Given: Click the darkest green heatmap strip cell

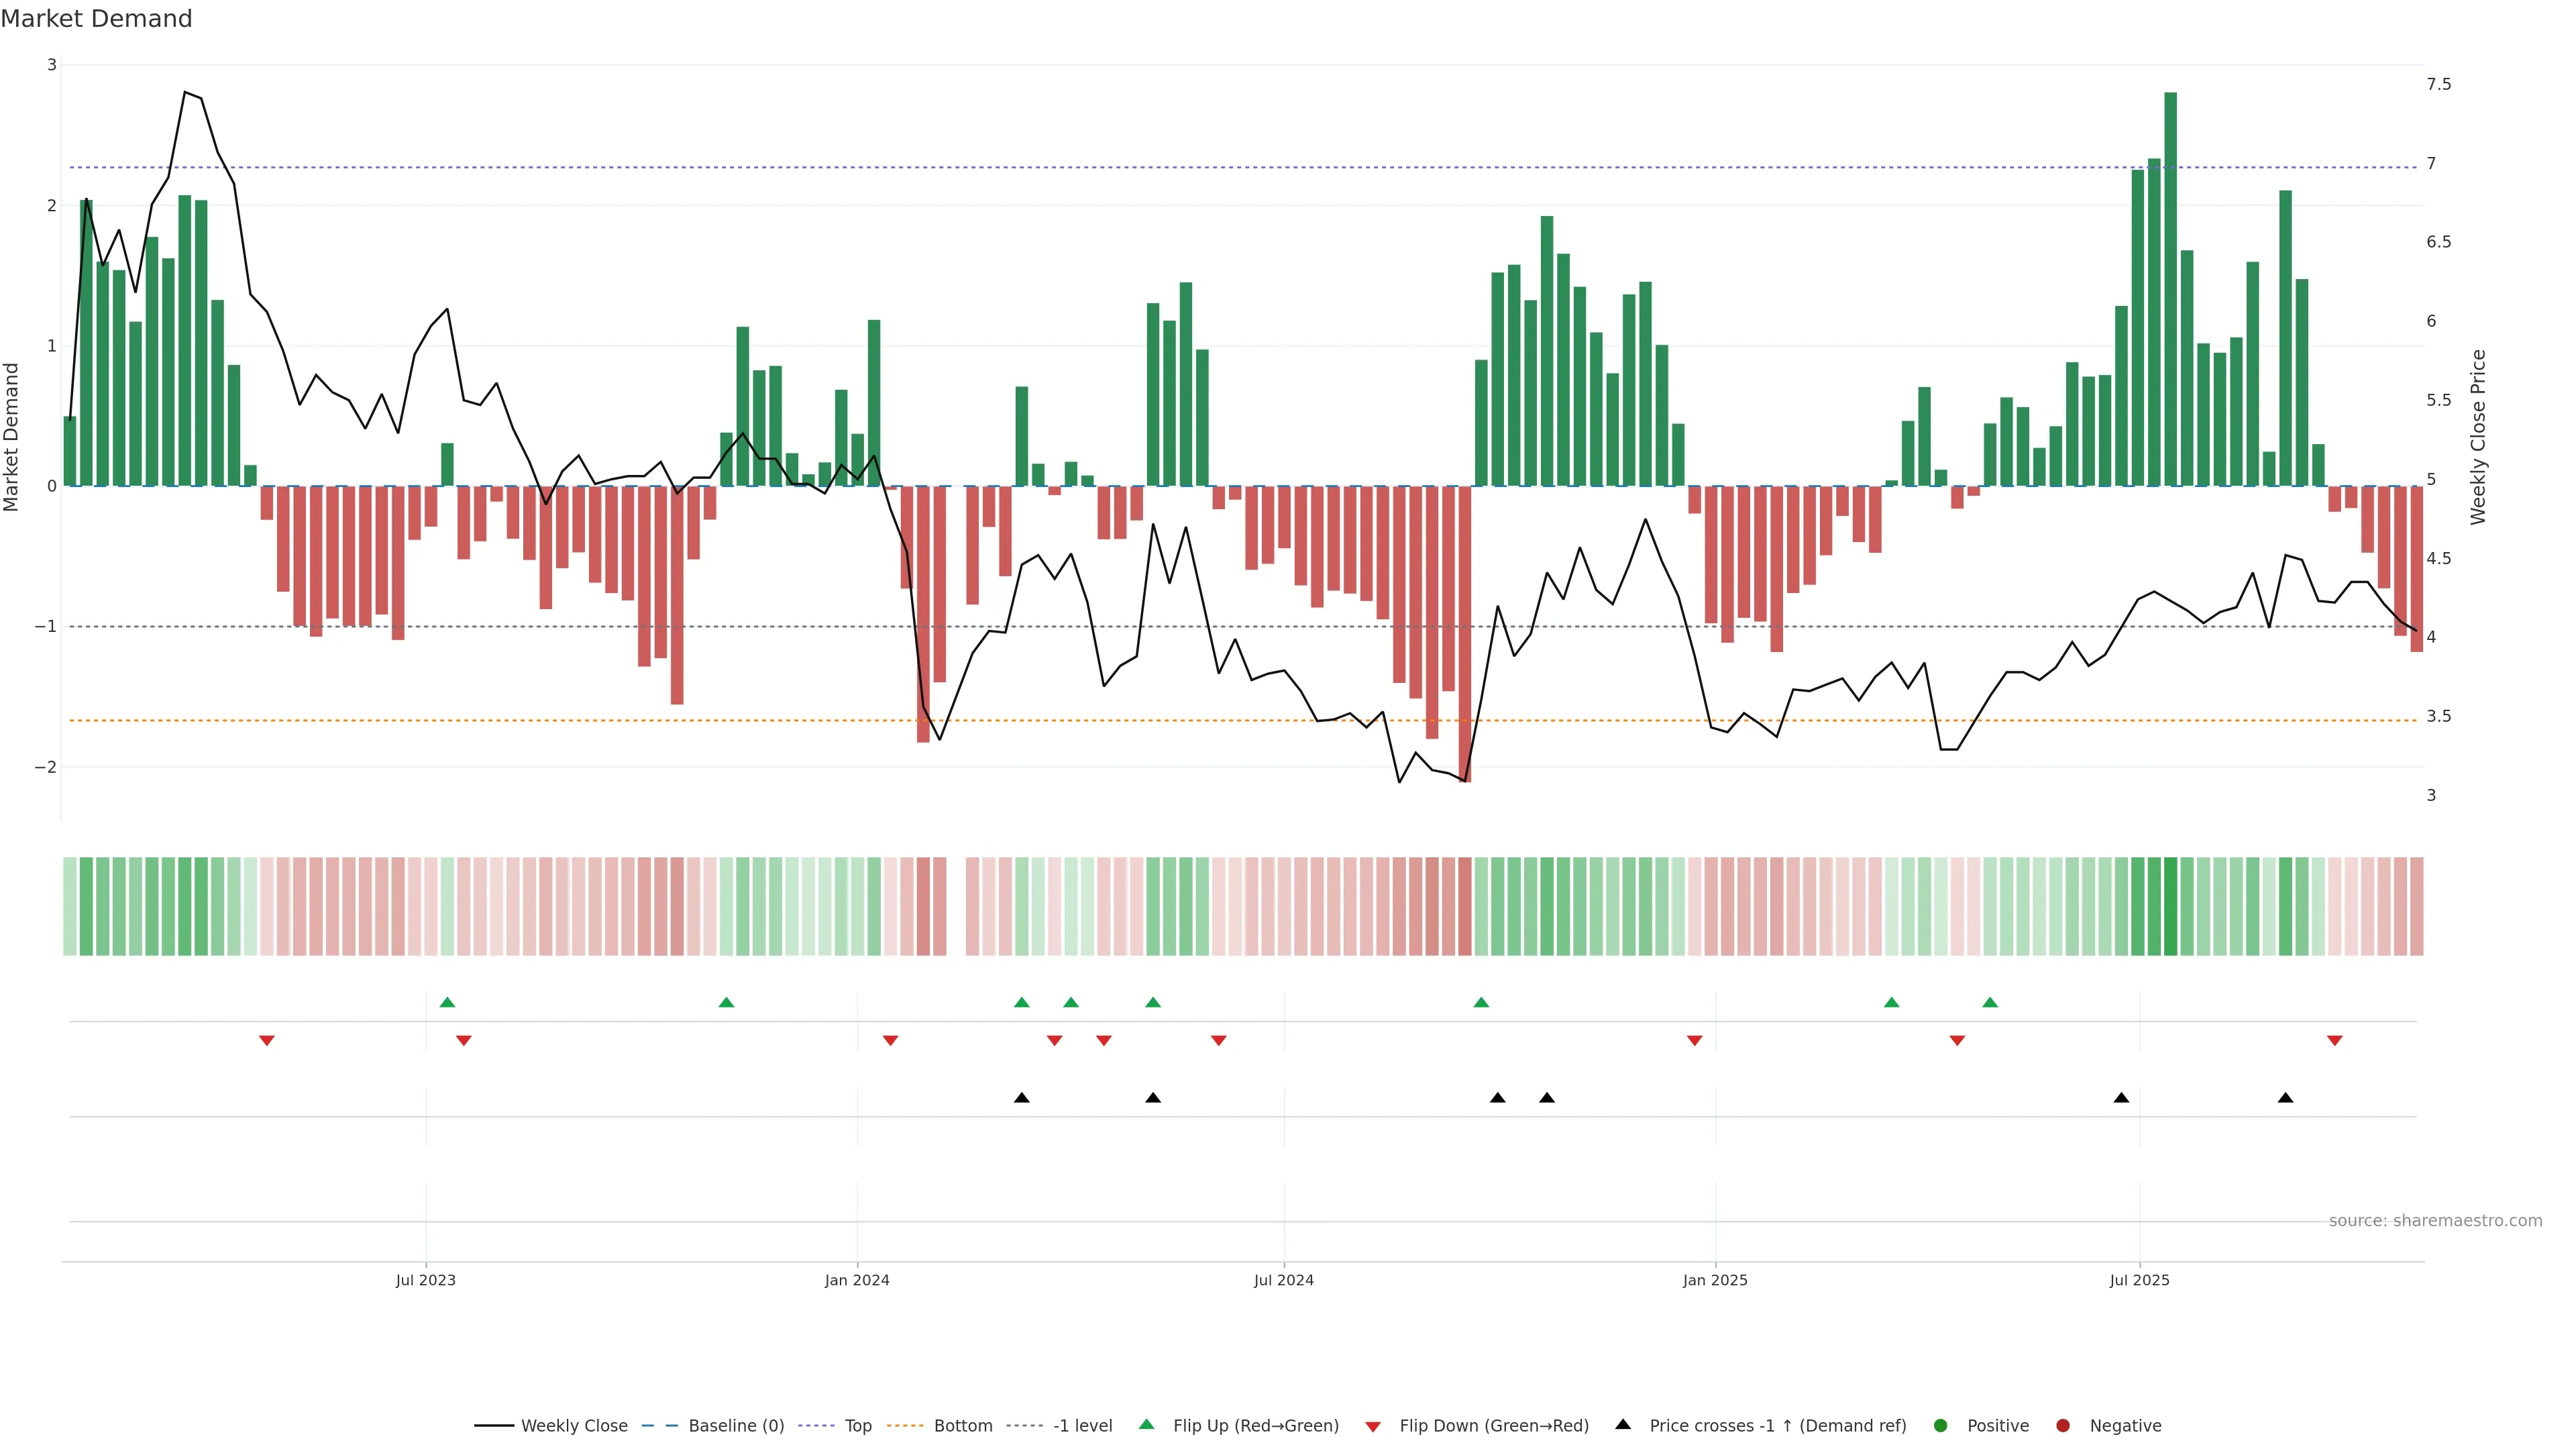Looking at the screenshot, I should 2171,906.
